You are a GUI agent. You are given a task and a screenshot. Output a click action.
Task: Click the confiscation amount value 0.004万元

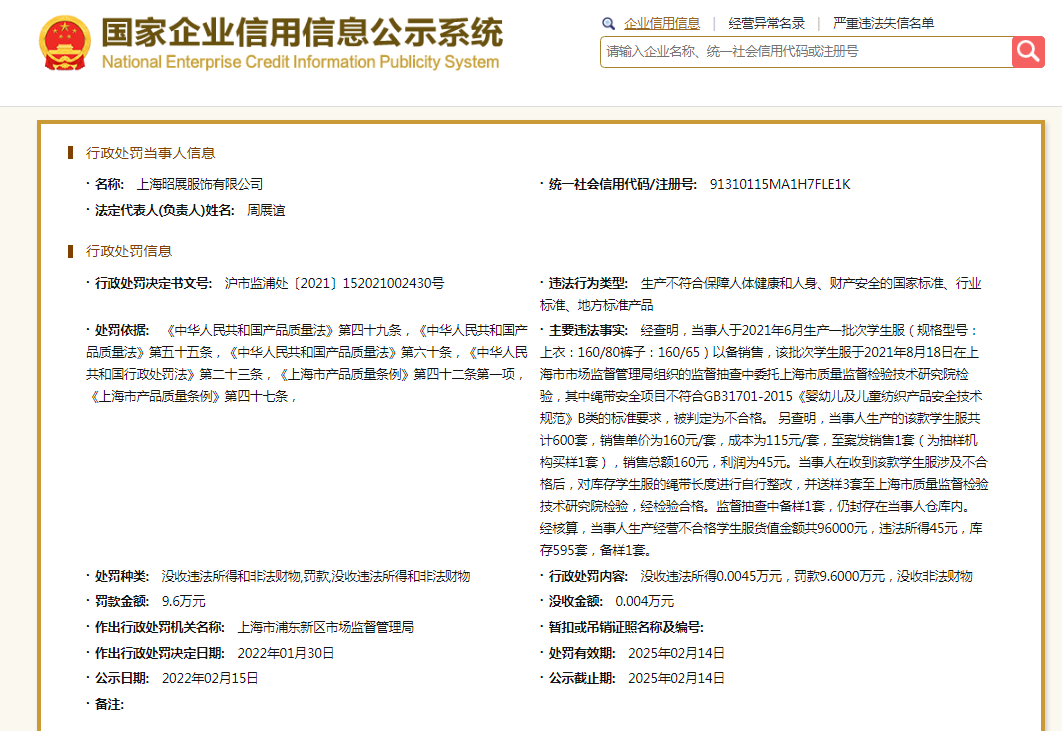[x=644, y=601]
